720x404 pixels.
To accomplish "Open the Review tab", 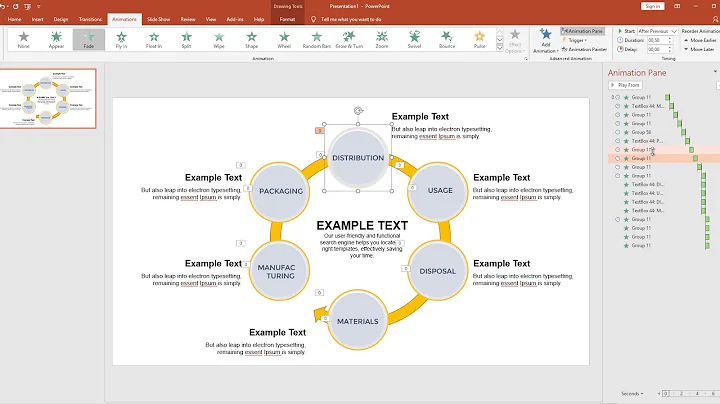I will click(x=188, y=19).
